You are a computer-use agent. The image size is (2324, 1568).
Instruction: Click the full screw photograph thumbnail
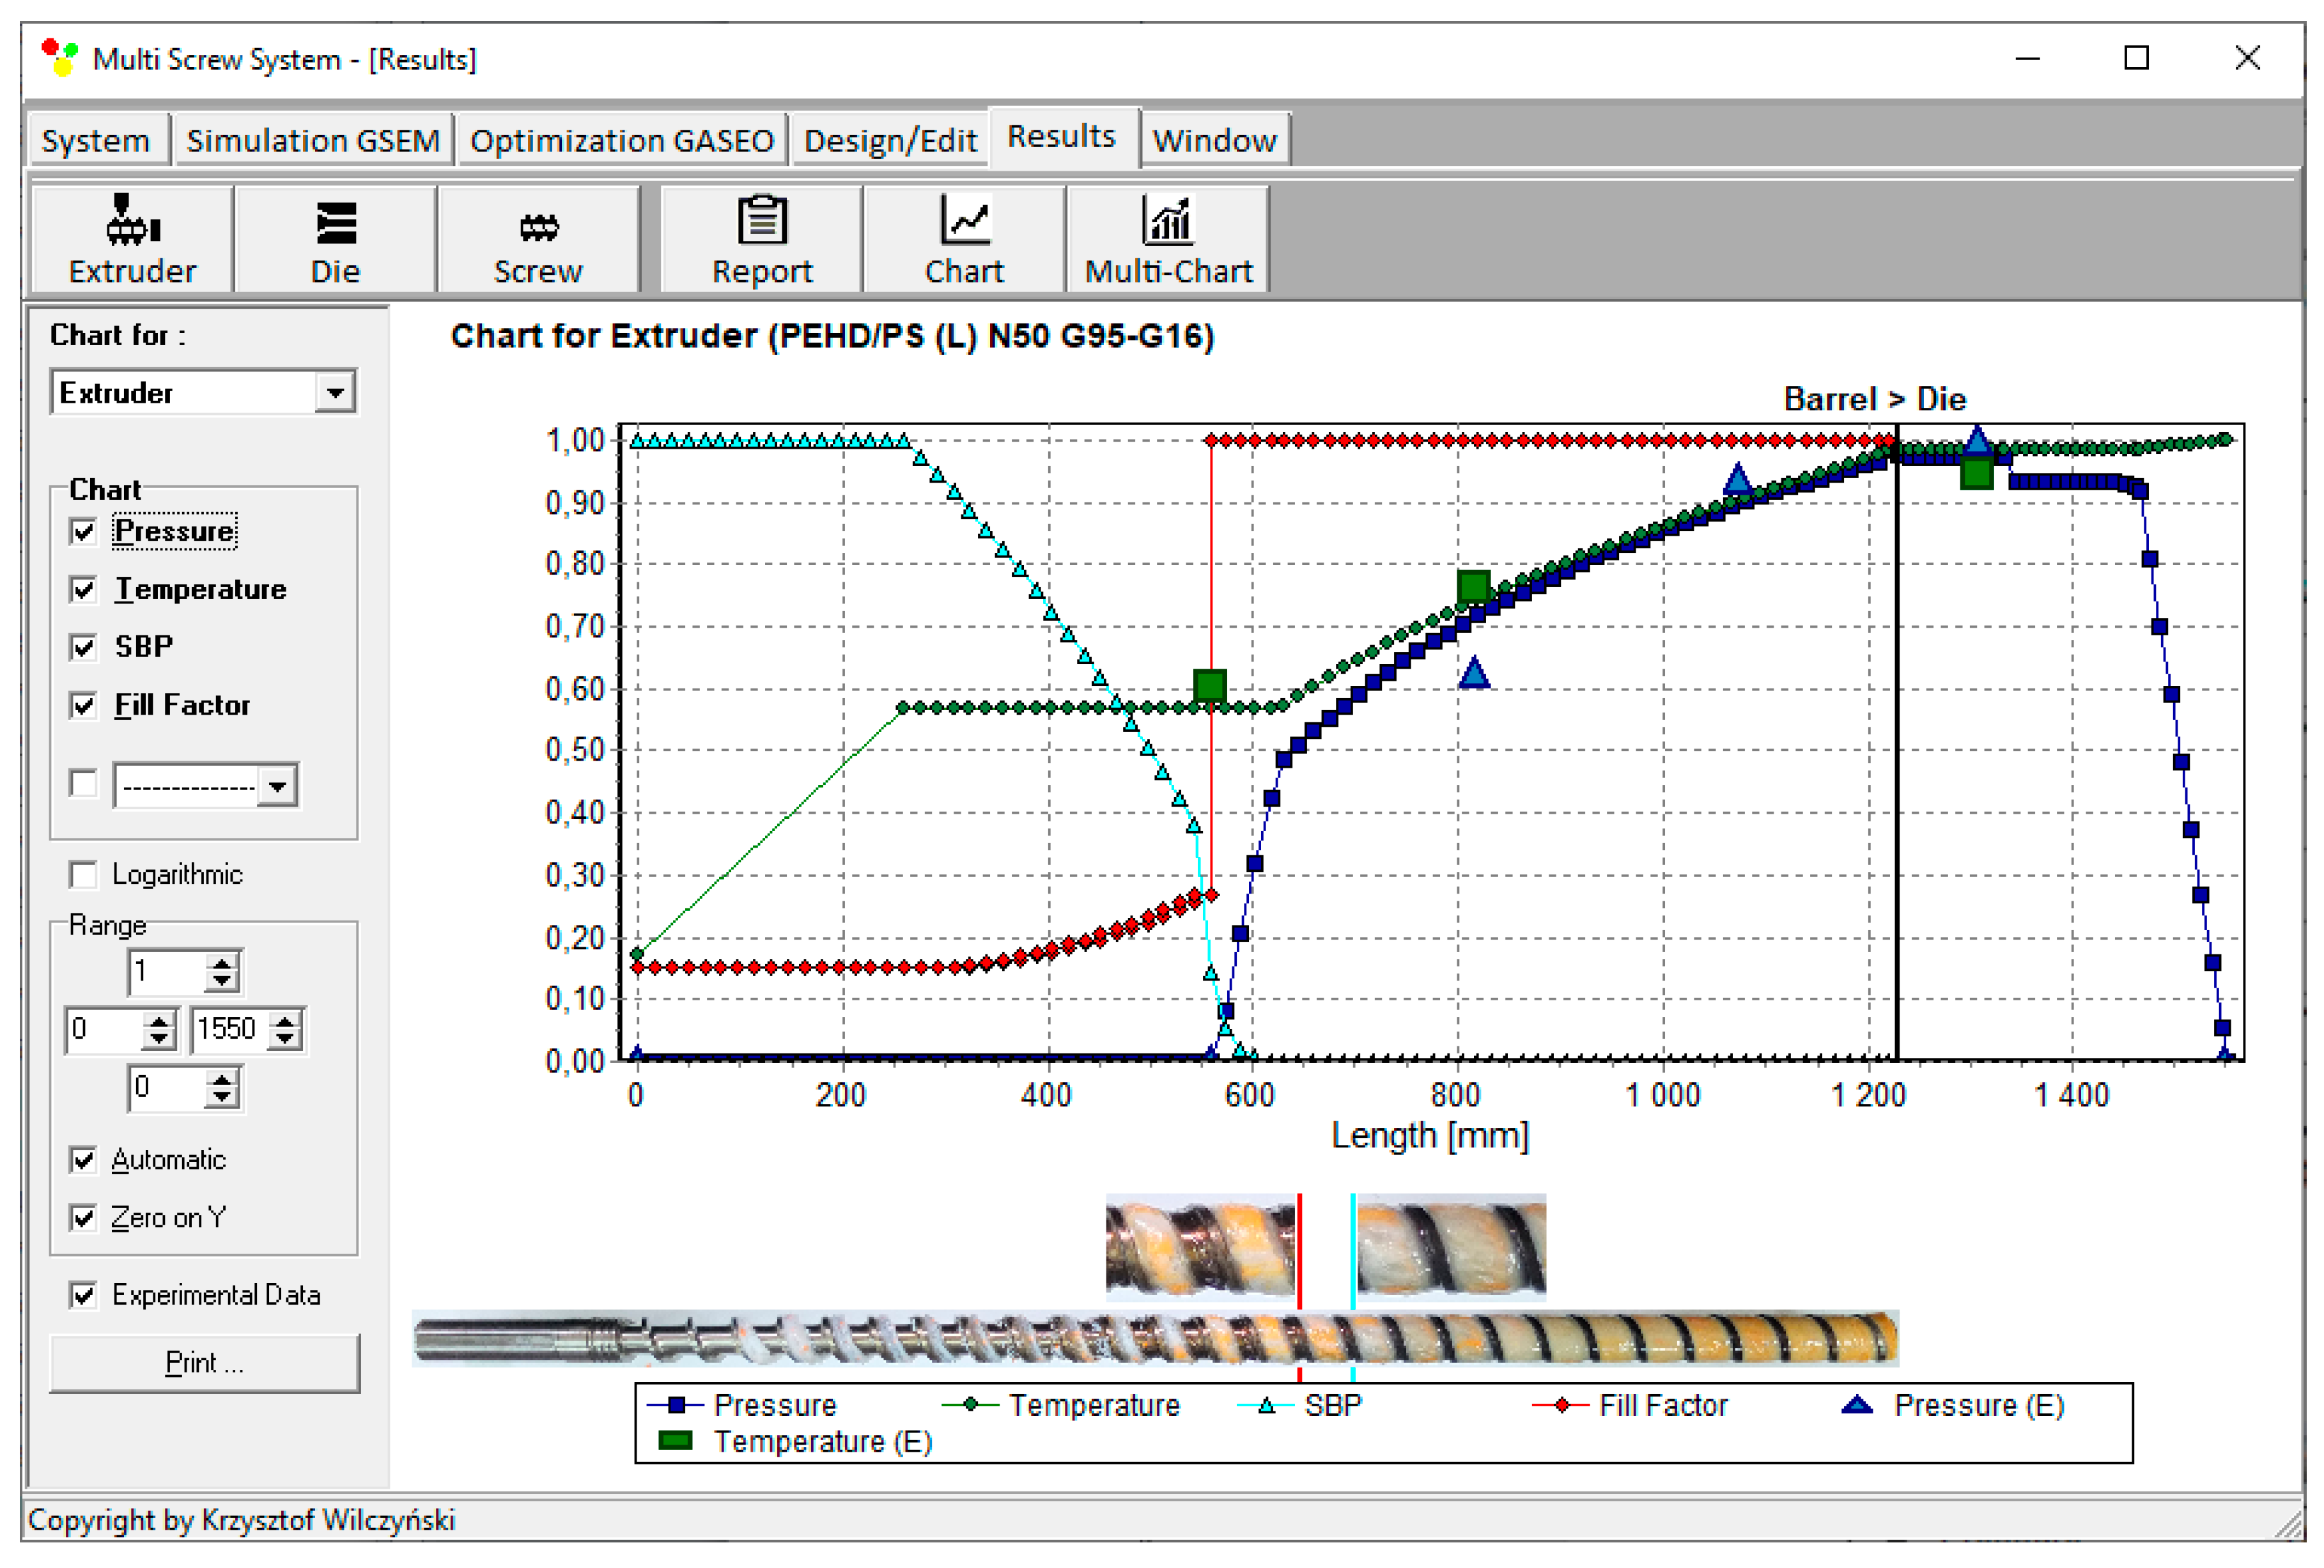pyautogui.click(x=1155, y=1339)
